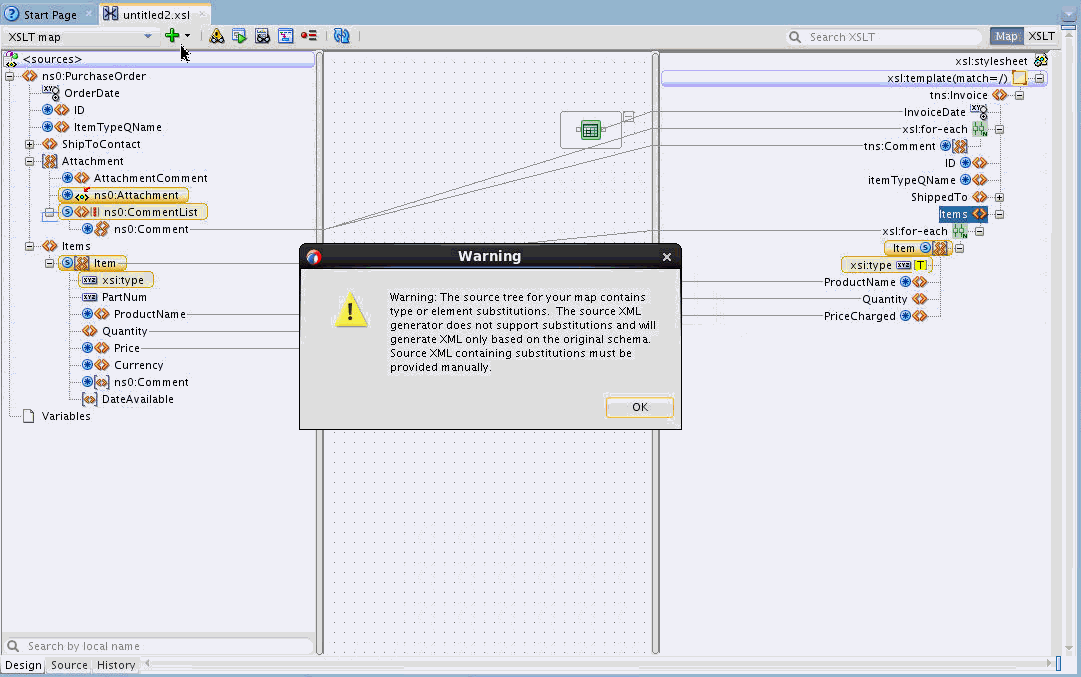
Task: Select the target itemTypeQName element
Action: coord(911,180)
